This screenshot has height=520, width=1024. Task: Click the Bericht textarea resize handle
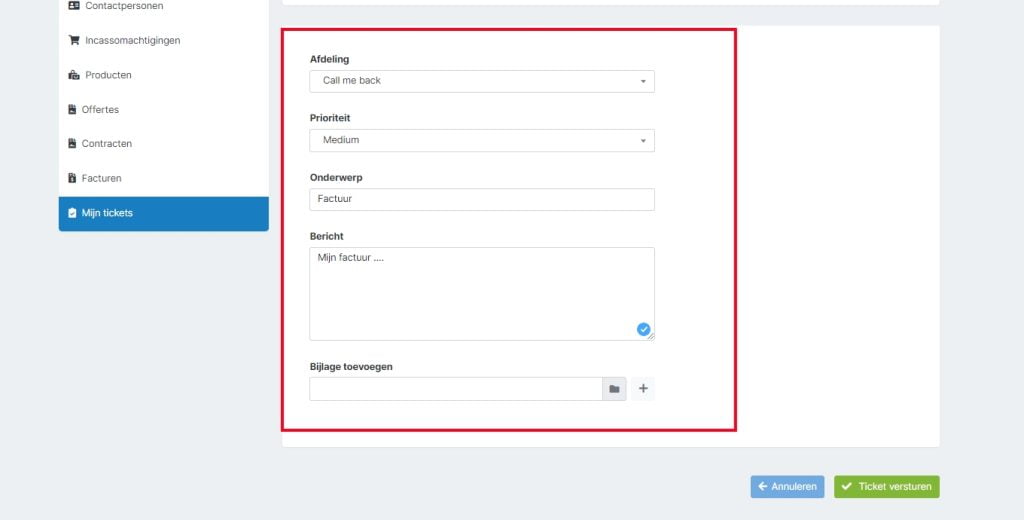pos(650,336)
